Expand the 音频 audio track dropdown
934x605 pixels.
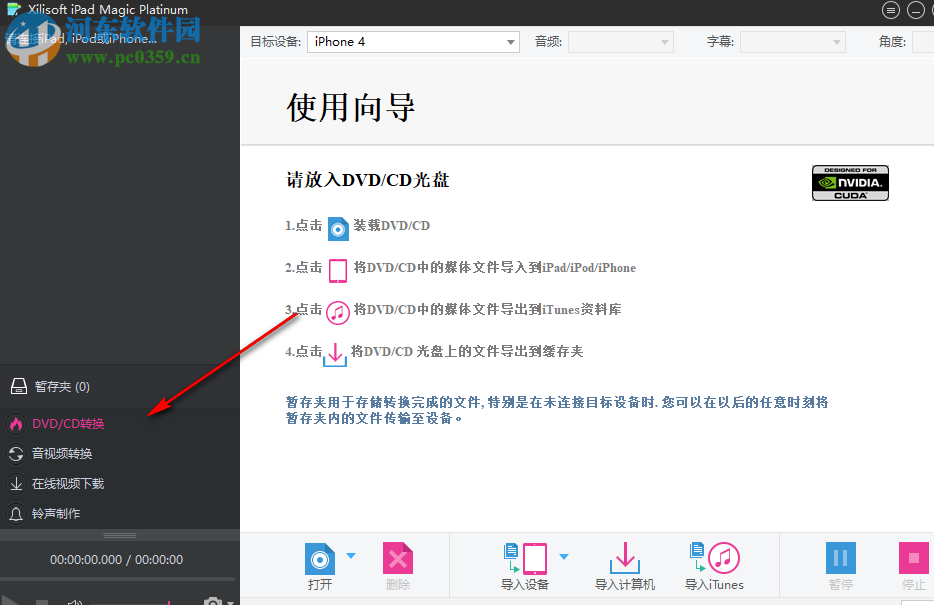pos(620,42)
